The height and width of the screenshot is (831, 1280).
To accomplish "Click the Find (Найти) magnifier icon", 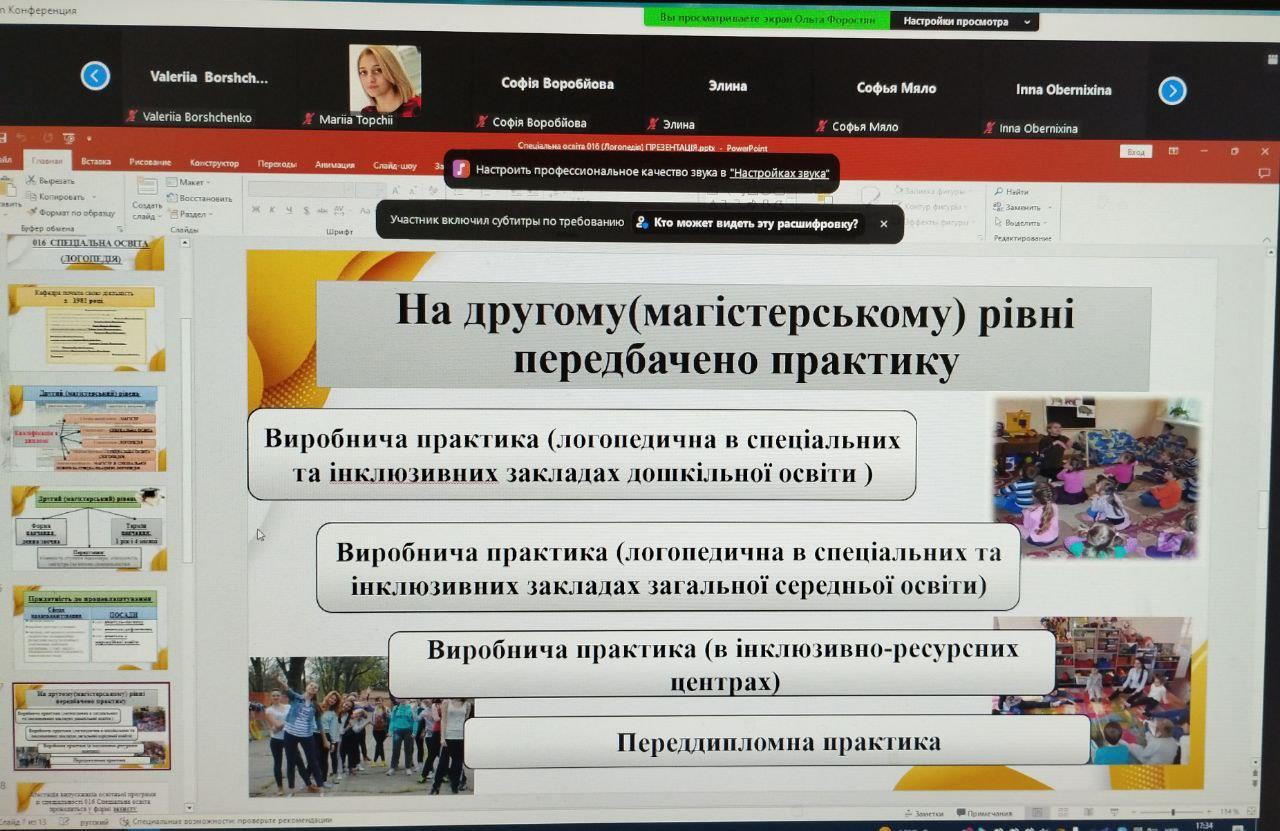I will [999, 192].
